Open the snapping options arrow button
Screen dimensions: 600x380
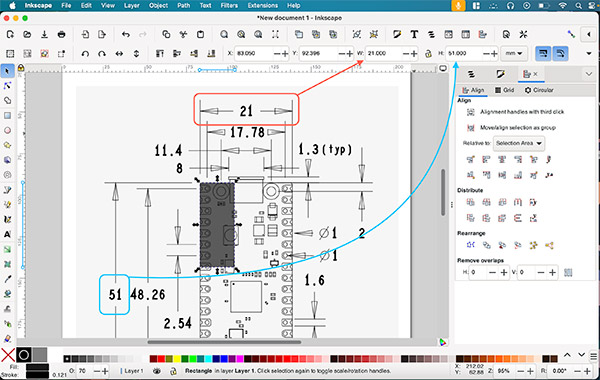pyautogui.click(x=589, y=34)
